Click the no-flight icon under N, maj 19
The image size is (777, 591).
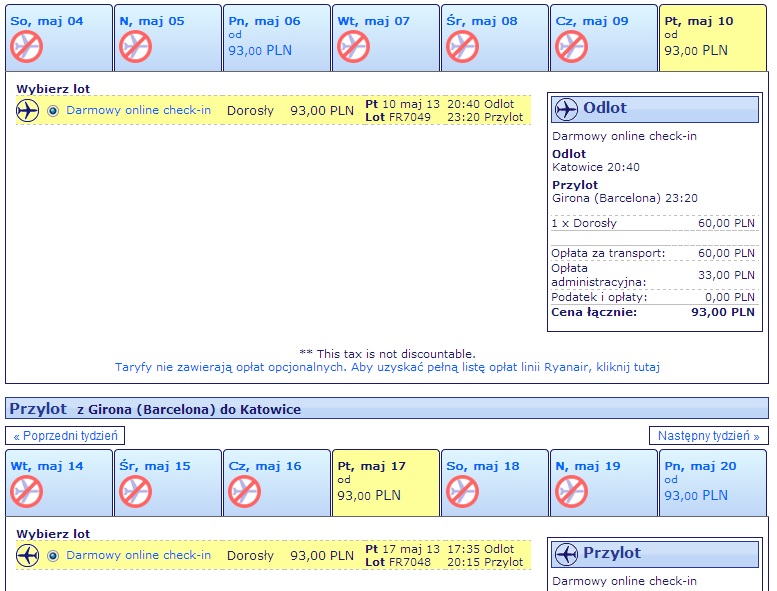coord(571,491)
